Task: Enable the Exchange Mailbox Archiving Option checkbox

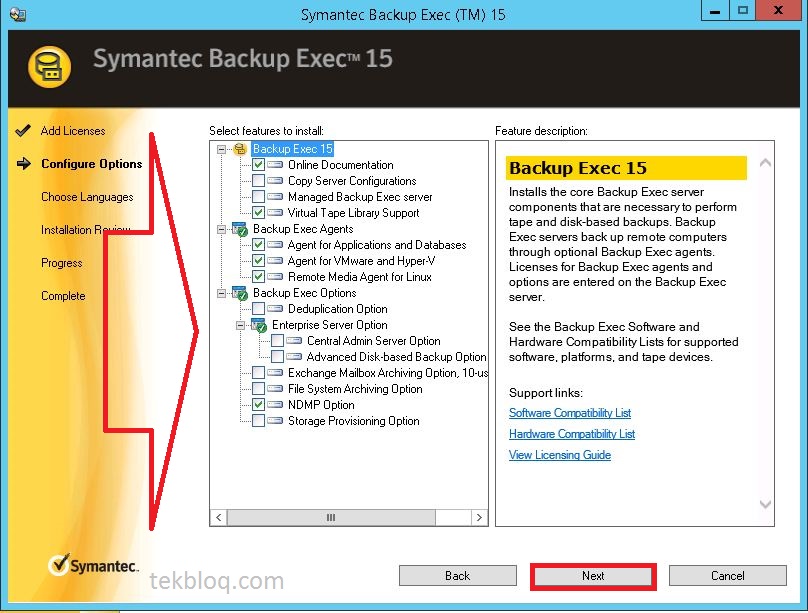Action: pyautogui.click(x=259, y=373)
